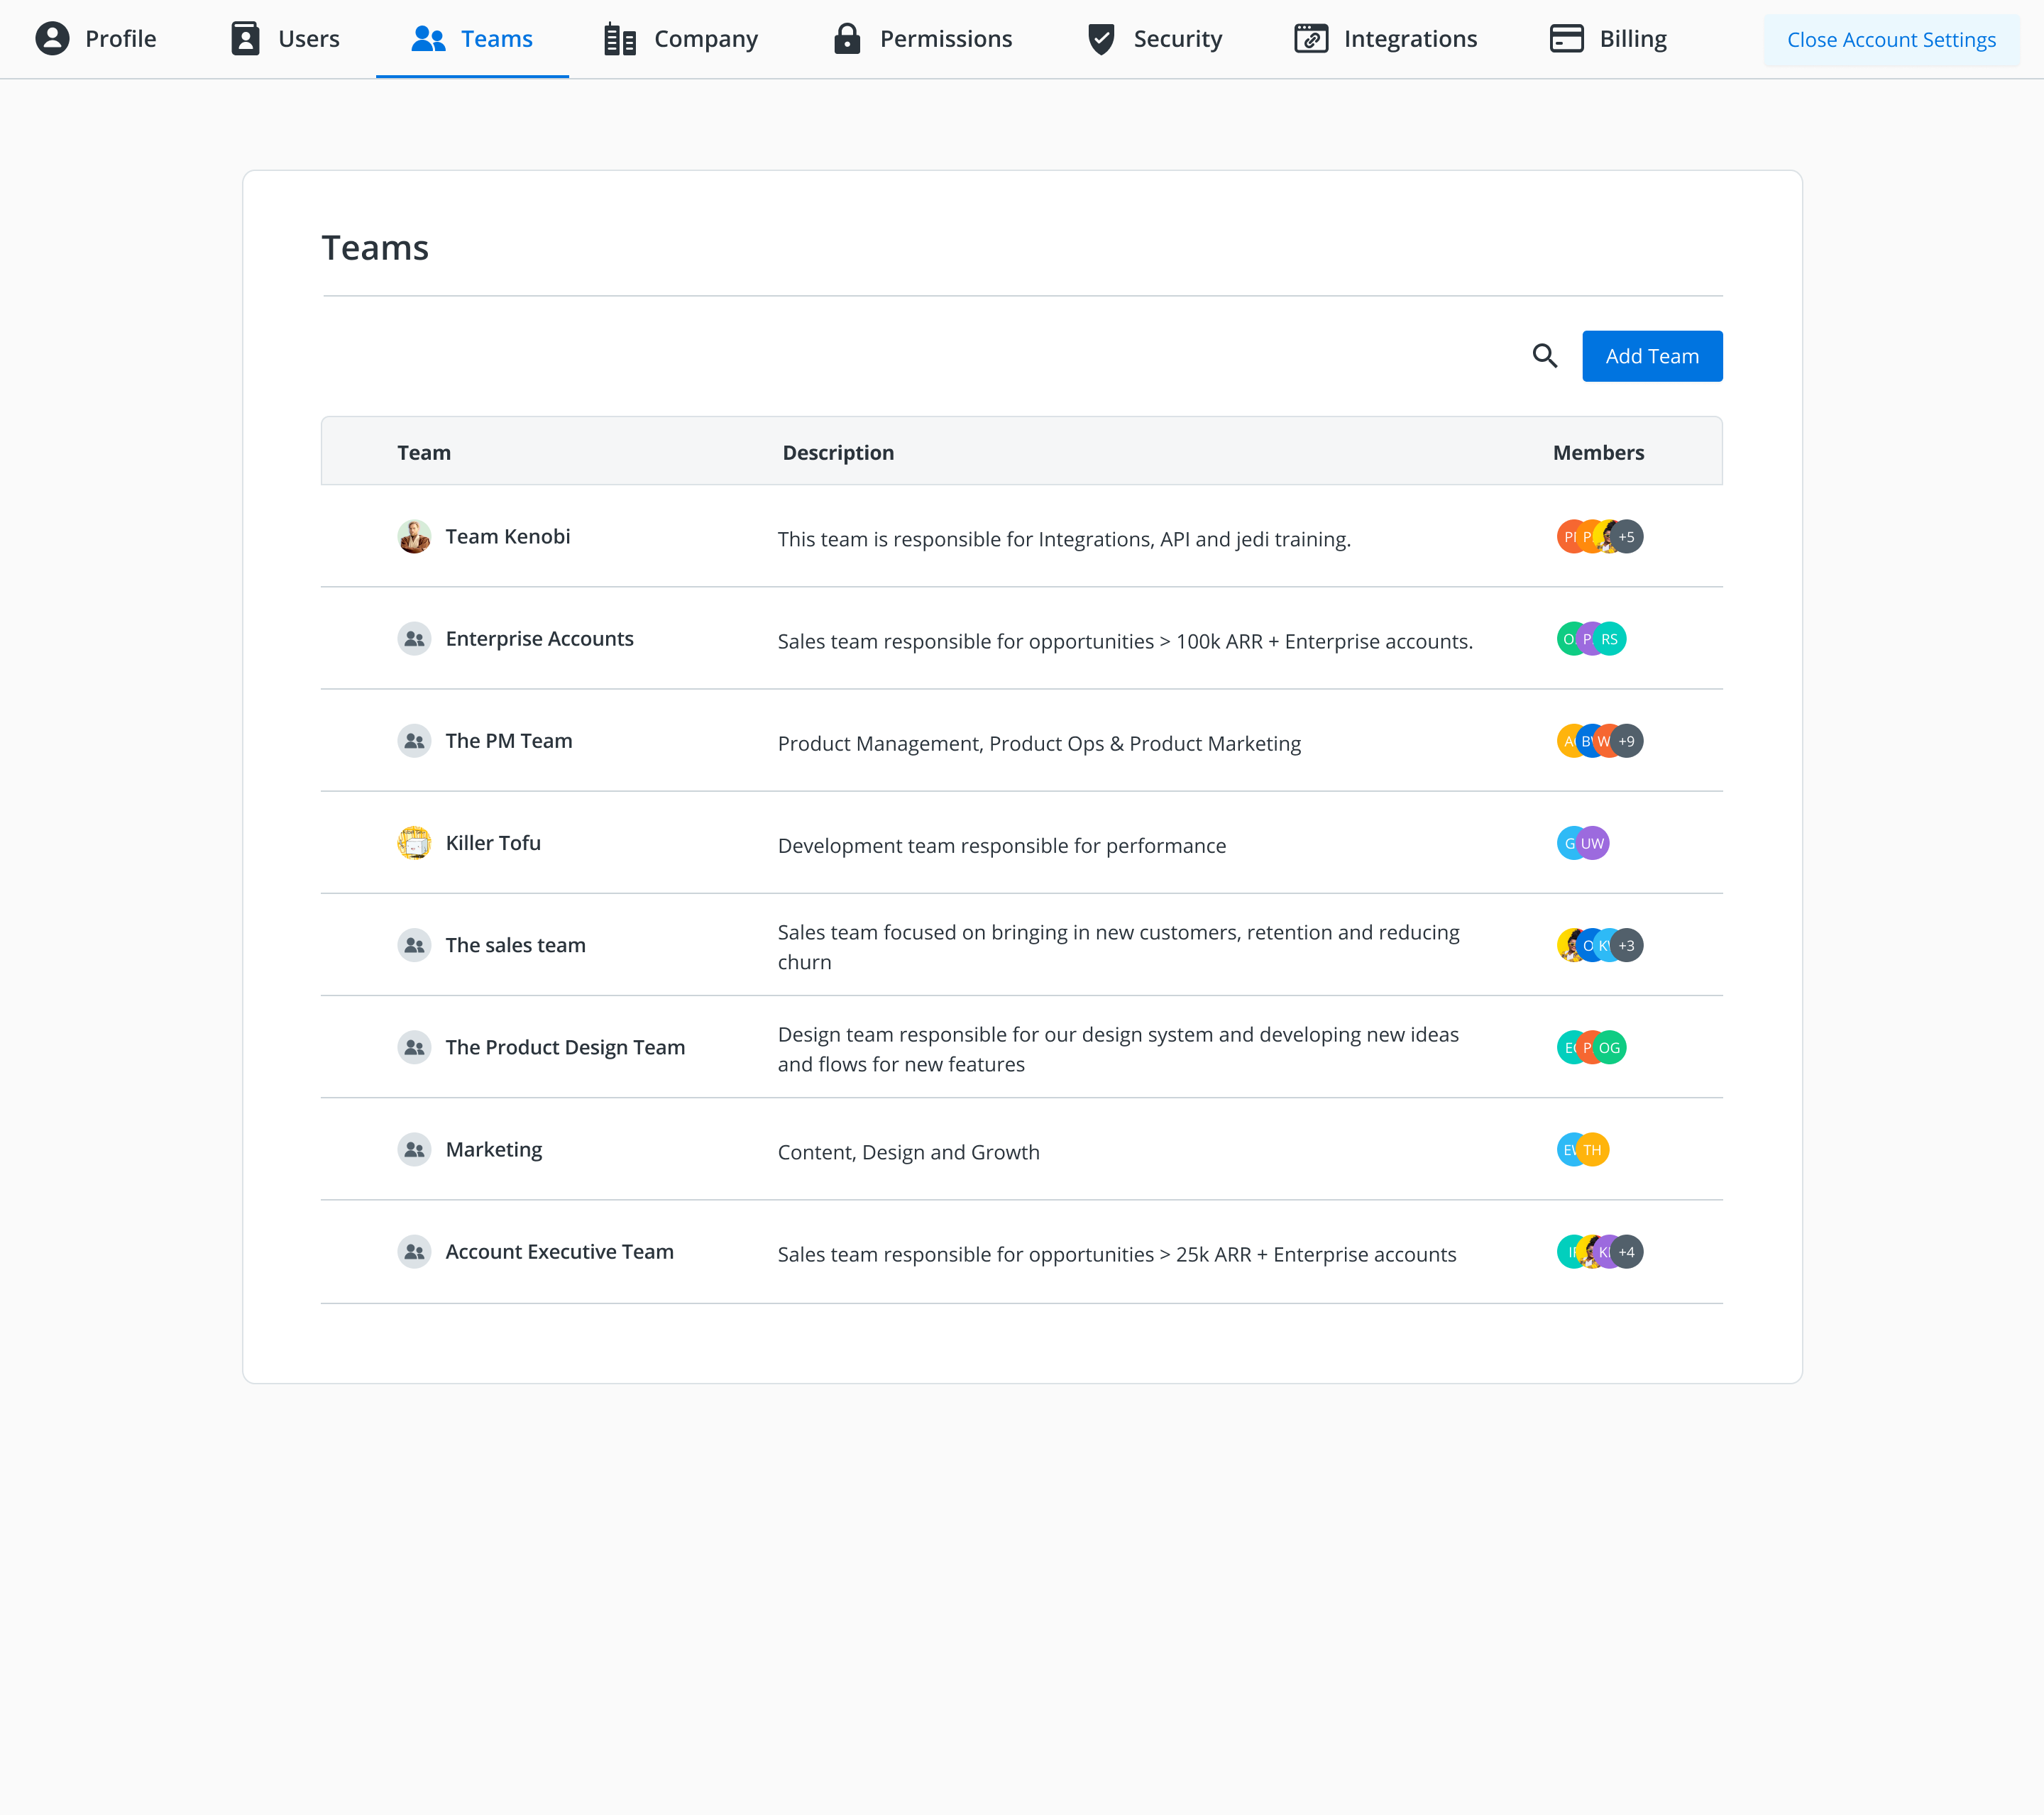Click the Enterprise Accounts group icon
The image size is (2044, 1815).
pyautogui.click(x=414, y=639)
